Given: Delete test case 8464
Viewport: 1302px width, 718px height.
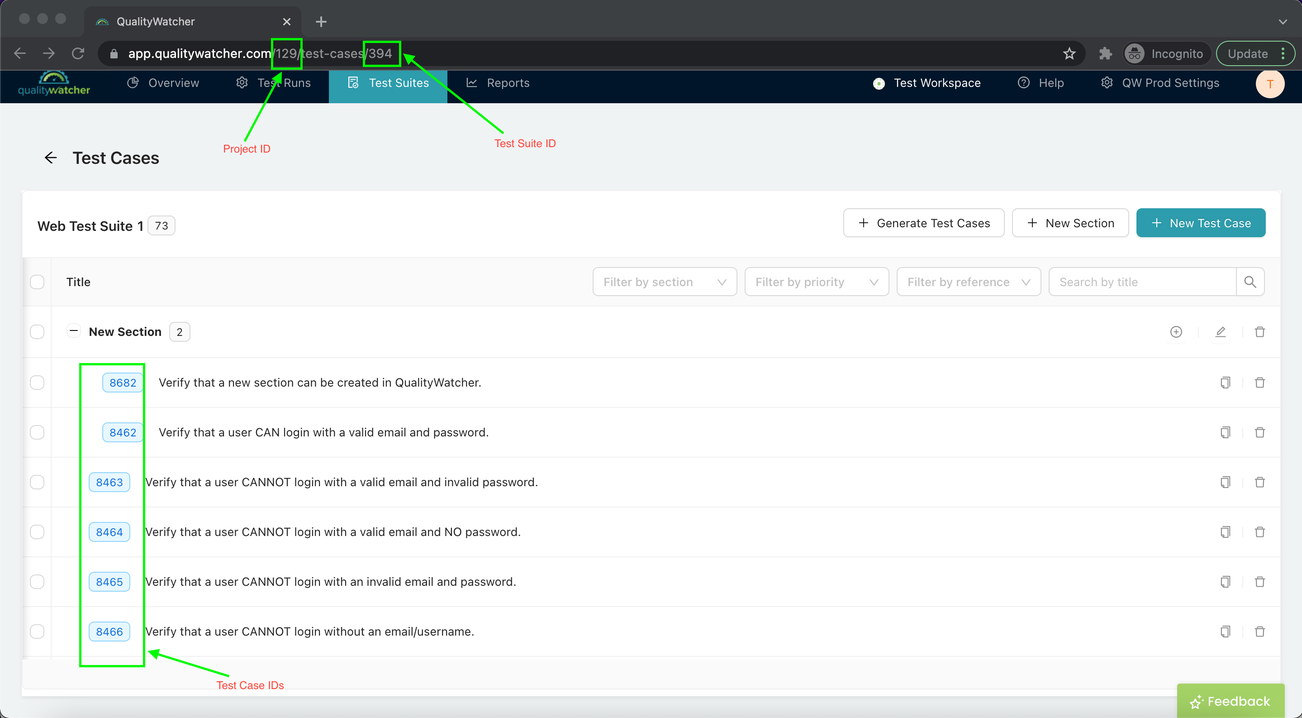Looking at the screenshot, I should tap(1260, 532).
